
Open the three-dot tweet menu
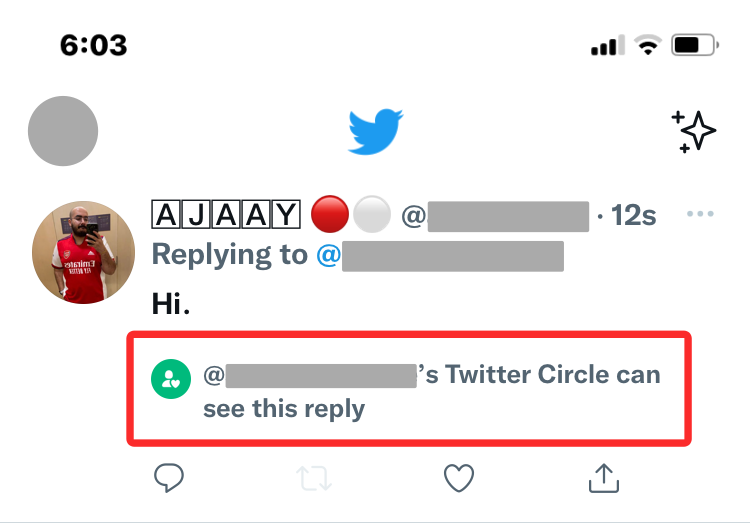click(x=701, y=215)
